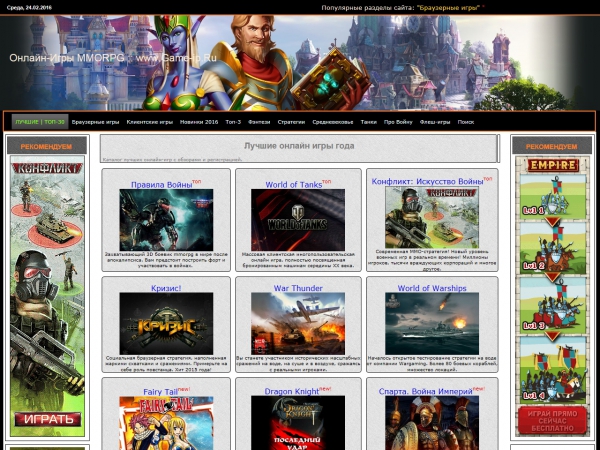Click the World of Warships ship thumbnail
The height and width of the screenshot is (450, 600).
[432, 324]
